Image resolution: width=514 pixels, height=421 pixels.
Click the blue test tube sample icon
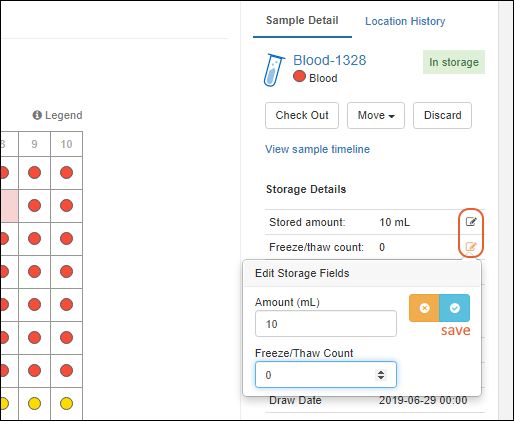pyautogui.click(x=274, y=70)
